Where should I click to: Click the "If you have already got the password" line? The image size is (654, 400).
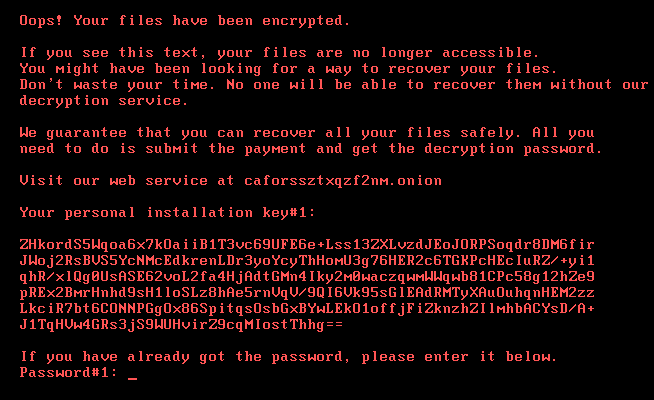tap(287, 356)
